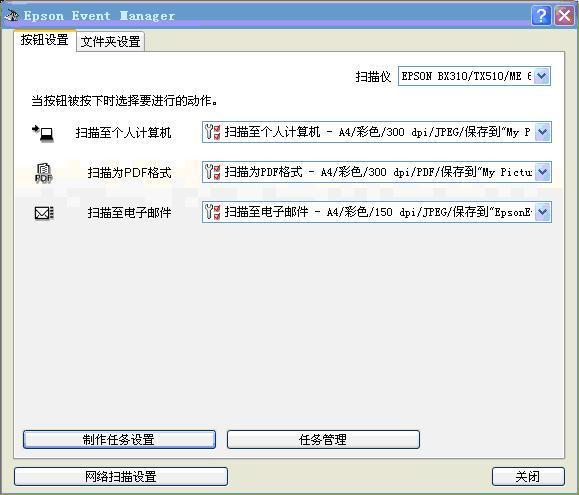This screenshot has height=495, width=579.
Task: Open the 扫描为PDF格式 action dropdown arrow
Action: (x=543, y=172)
